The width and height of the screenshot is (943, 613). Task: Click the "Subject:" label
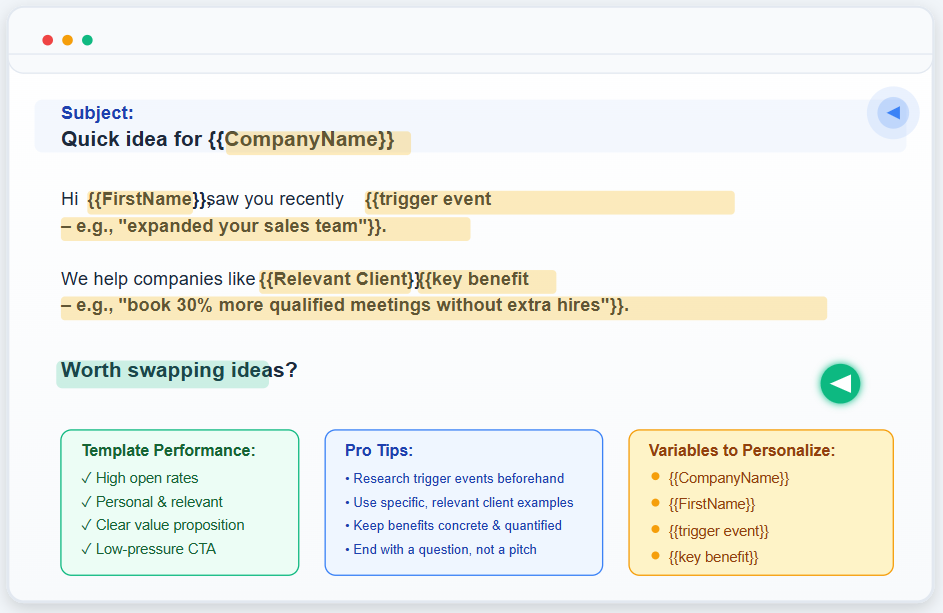pos(97,112)
